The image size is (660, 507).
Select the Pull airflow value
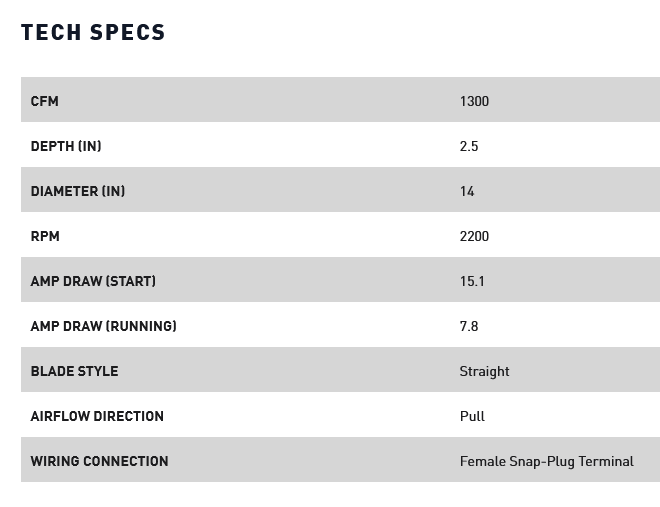click(x=472, y=416)
